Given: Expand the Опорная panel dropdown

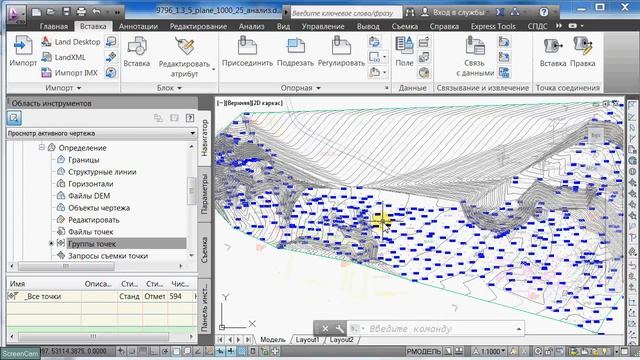Looking at the screenshot, I should coord(300,88).
